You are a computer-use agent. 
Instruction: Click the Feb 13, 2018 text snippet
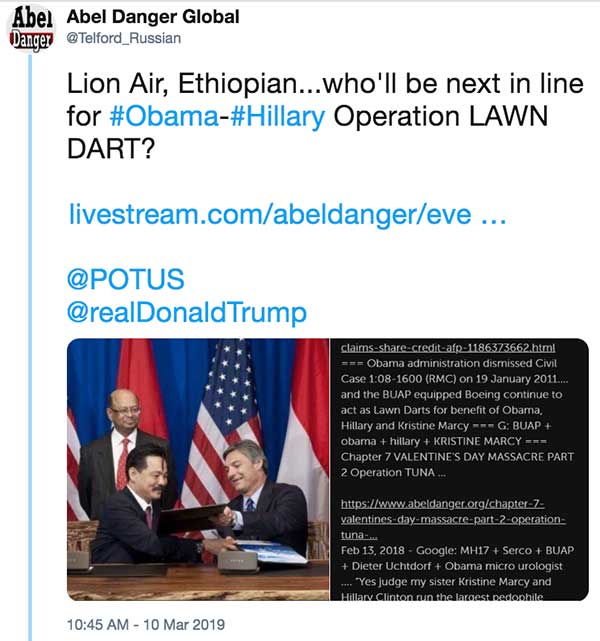[372, 550]
